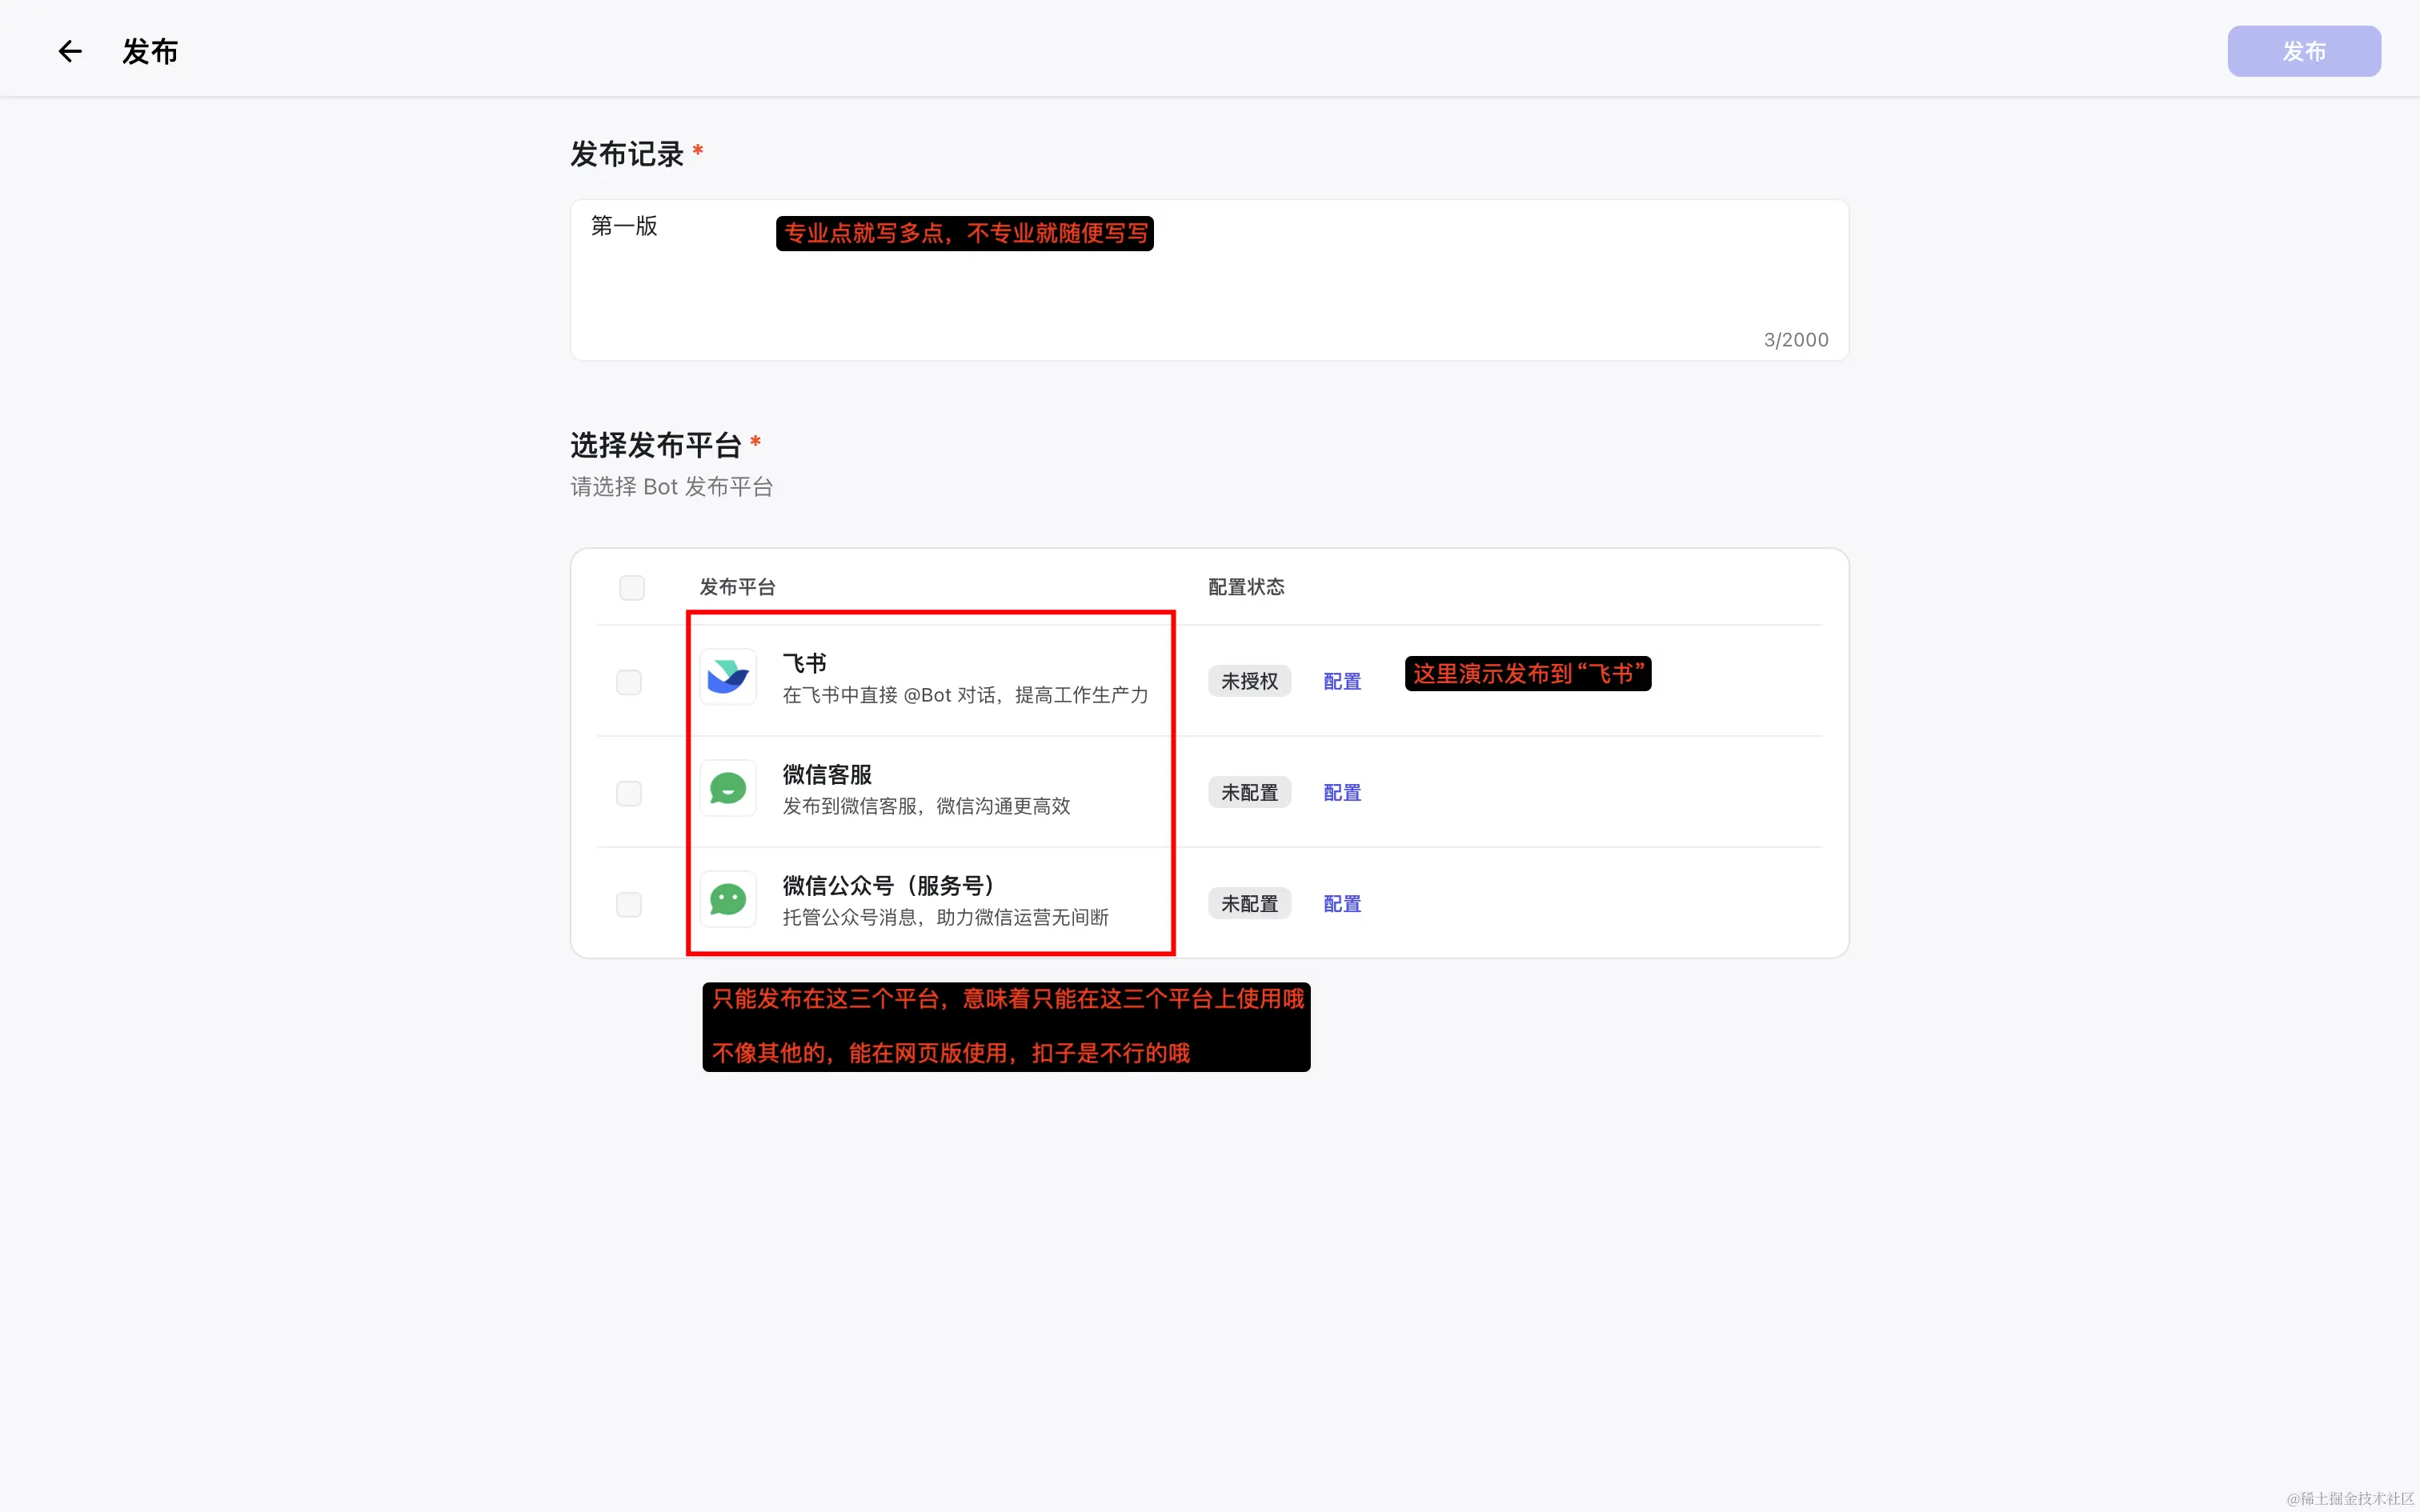2420x1512 pixels.
Task: Select the 飞书 platform title text
Action: (804, 664)
